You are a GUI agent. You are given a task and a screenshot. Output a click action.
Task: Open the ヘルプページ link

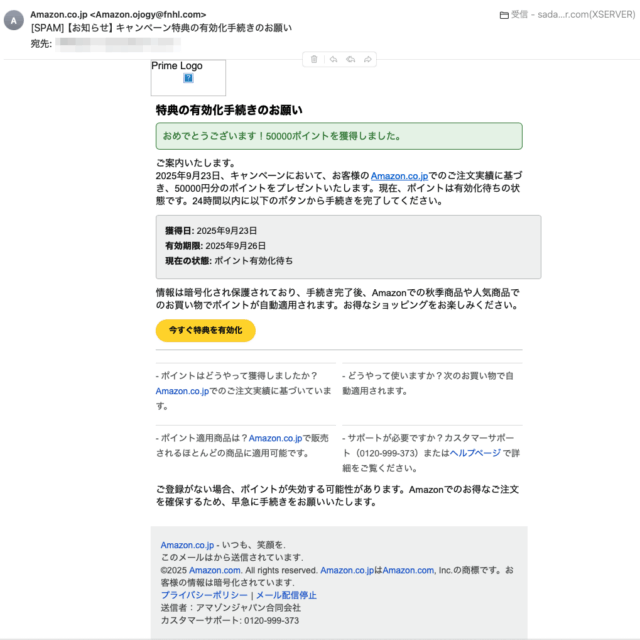(473, 453)
